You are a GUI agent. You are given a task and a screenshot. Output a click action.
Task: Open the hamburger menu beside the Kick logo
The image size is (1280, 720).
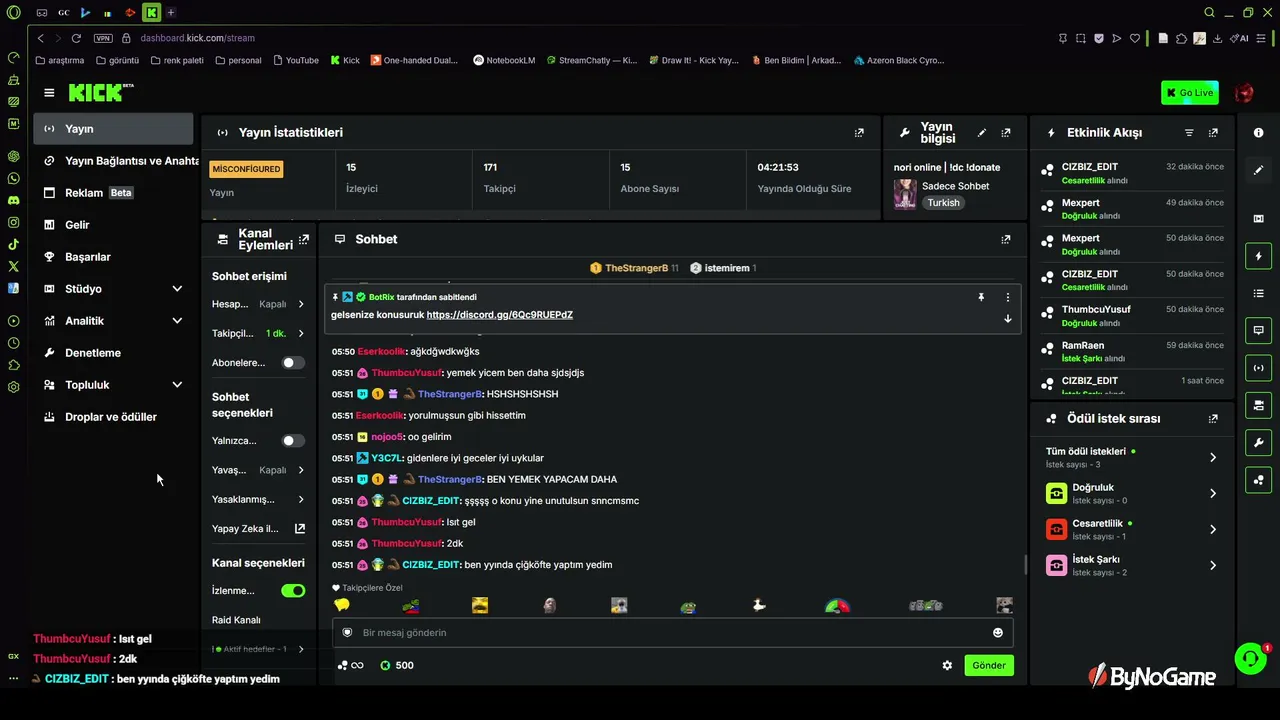coord(49,93)
